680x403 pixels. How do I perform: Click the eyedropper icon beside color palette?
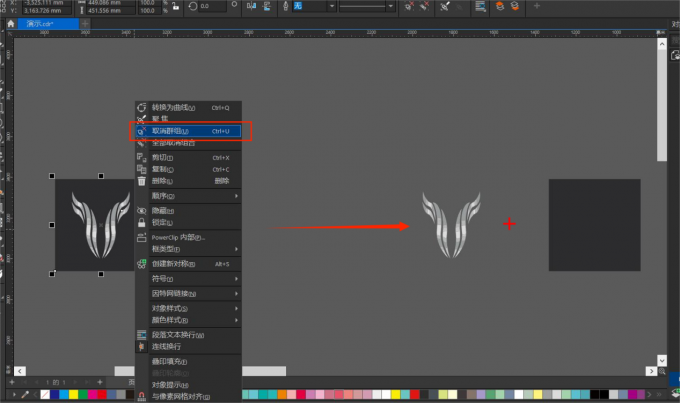[x=25, y=396]
